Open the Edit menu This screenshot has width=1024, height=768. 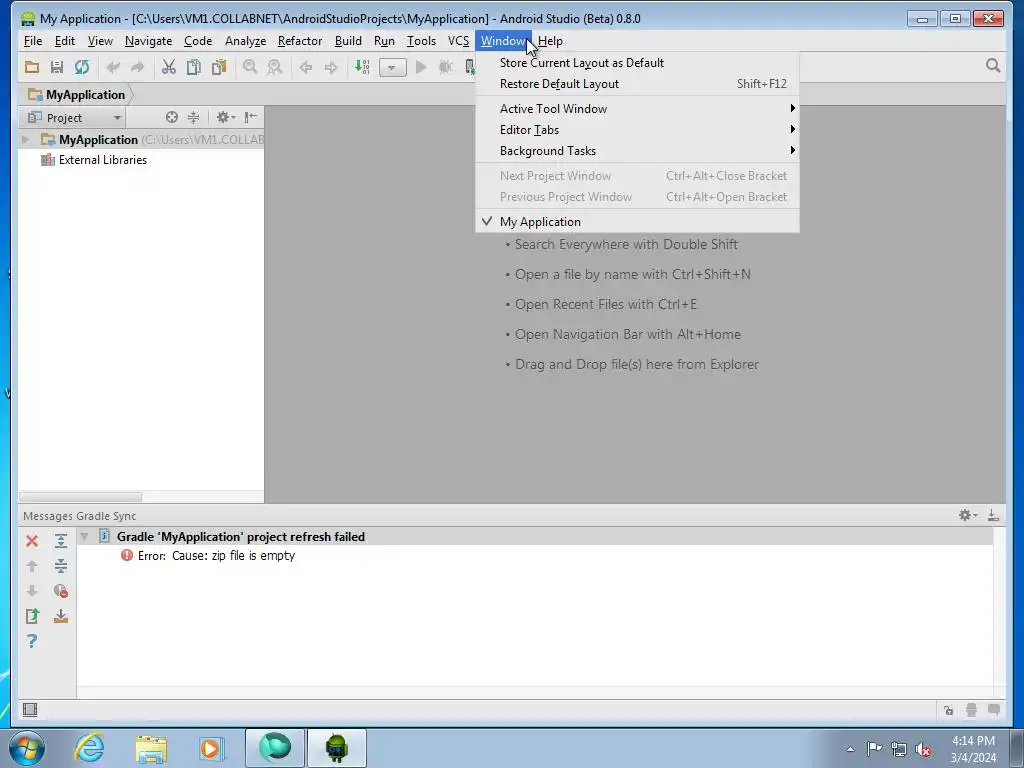pyautogui.click(x=65, y=40)
